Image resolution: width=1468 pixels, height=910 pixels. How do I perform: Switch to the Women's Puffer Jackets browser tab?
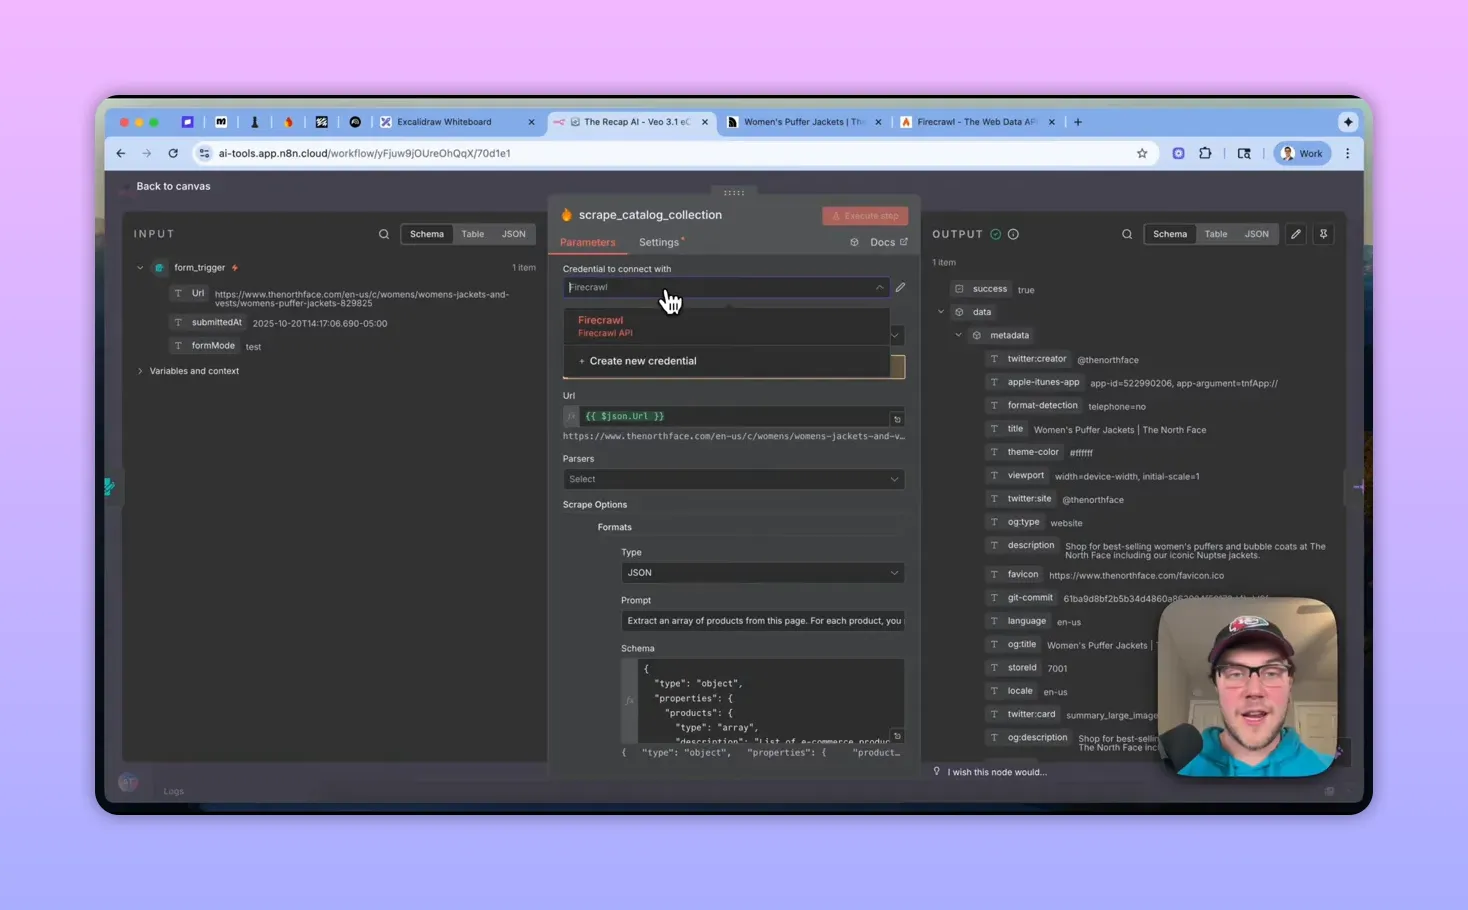(x=804, y=122)
